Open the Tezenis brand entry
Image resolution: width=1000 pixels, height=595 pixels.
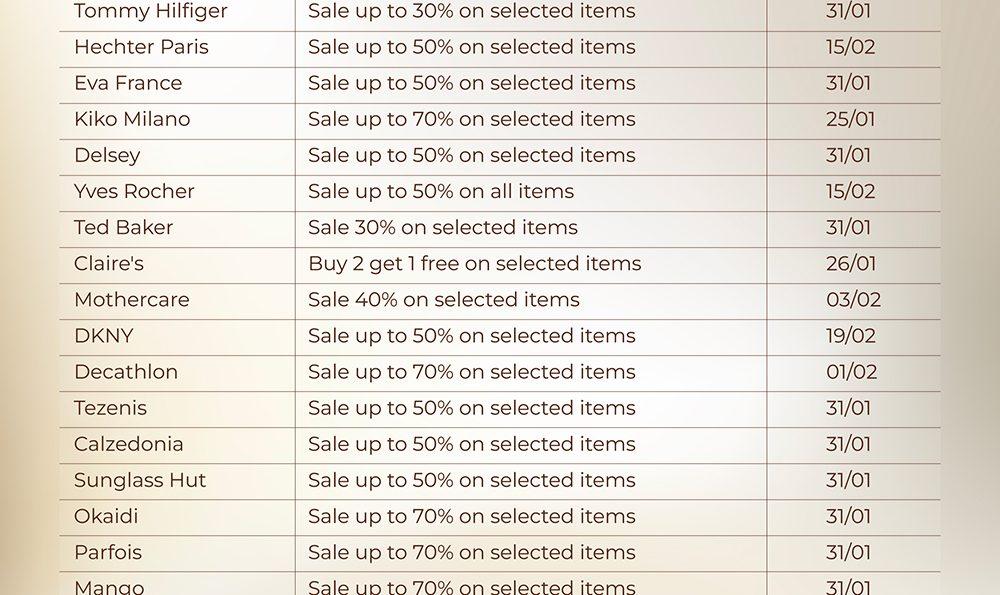pyautogui.click(x=110, y=408)
